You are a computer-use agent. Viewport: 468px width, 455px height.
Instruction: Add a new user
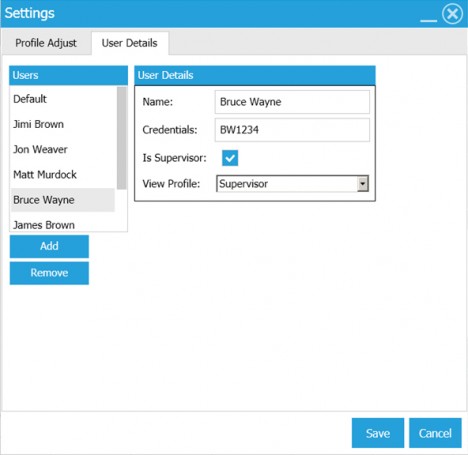coord(49,246)
